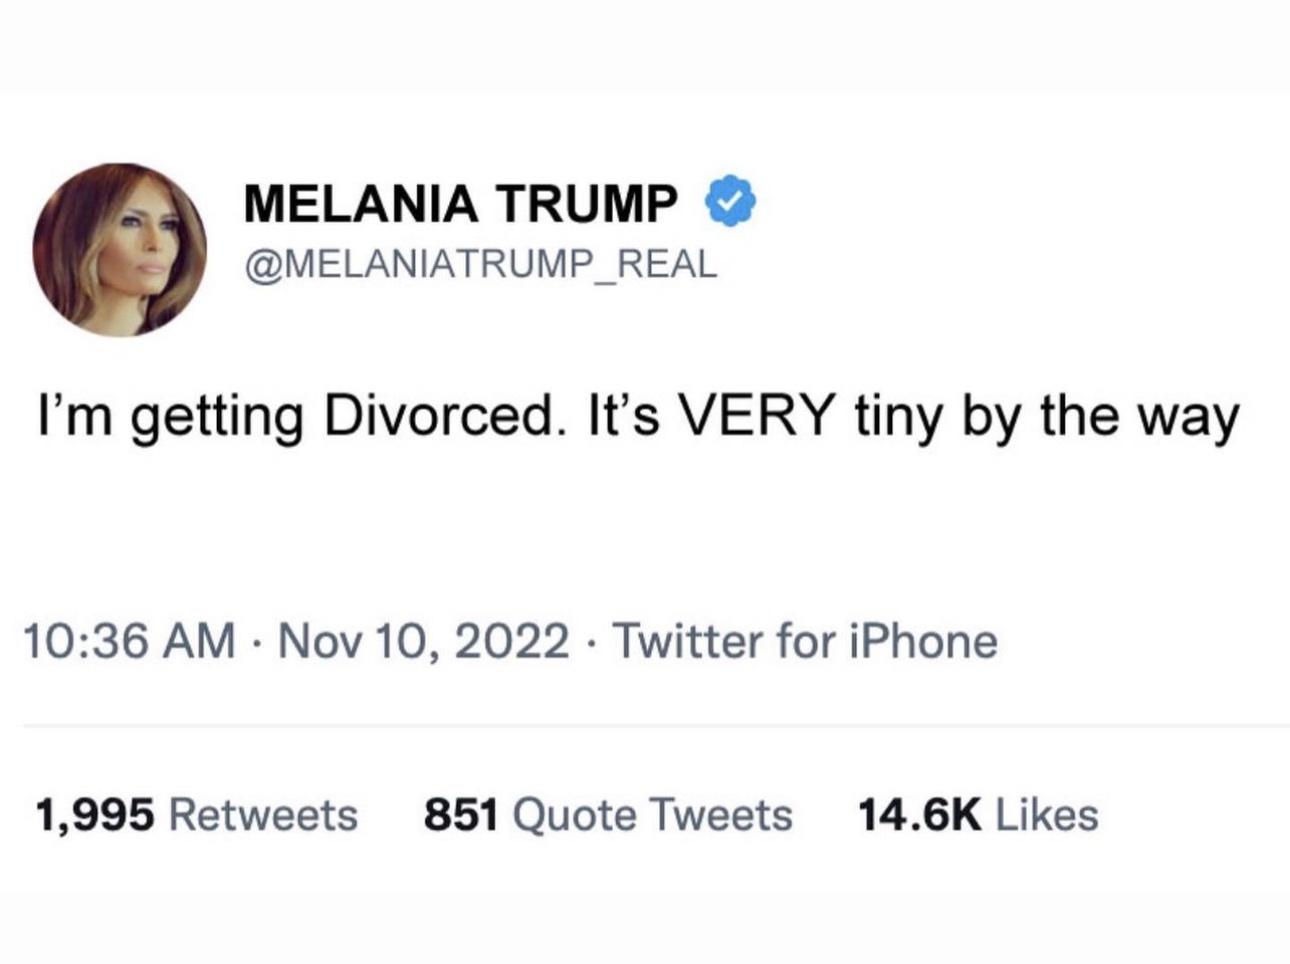Click the 1,995 retweet count number
This screenshot has height=964, width=1290.
(95, 815)
